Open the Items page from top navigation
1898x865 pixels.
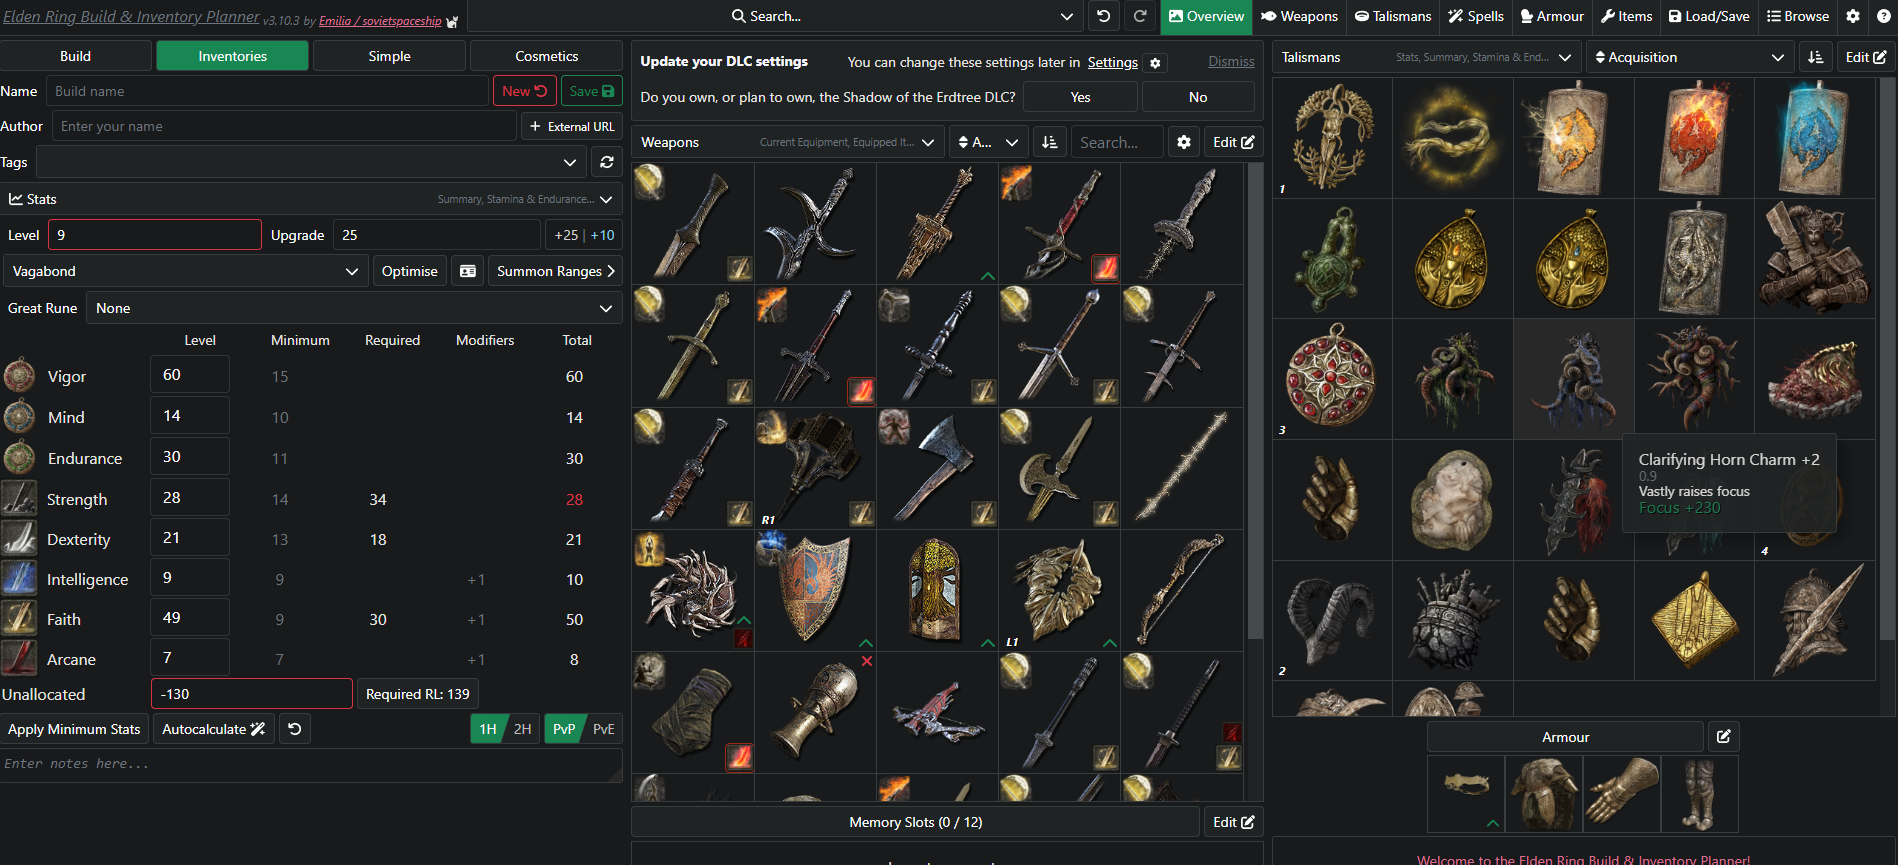click(1626, 16)
